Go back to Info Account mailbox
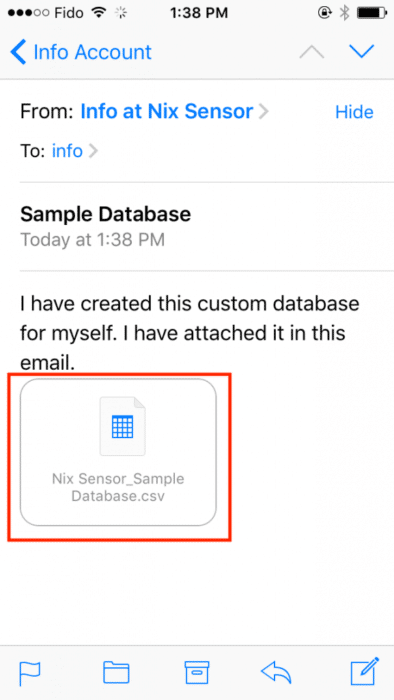Image resolution: width=394 pixels, height=700 pixels. (x=81, y=52)
